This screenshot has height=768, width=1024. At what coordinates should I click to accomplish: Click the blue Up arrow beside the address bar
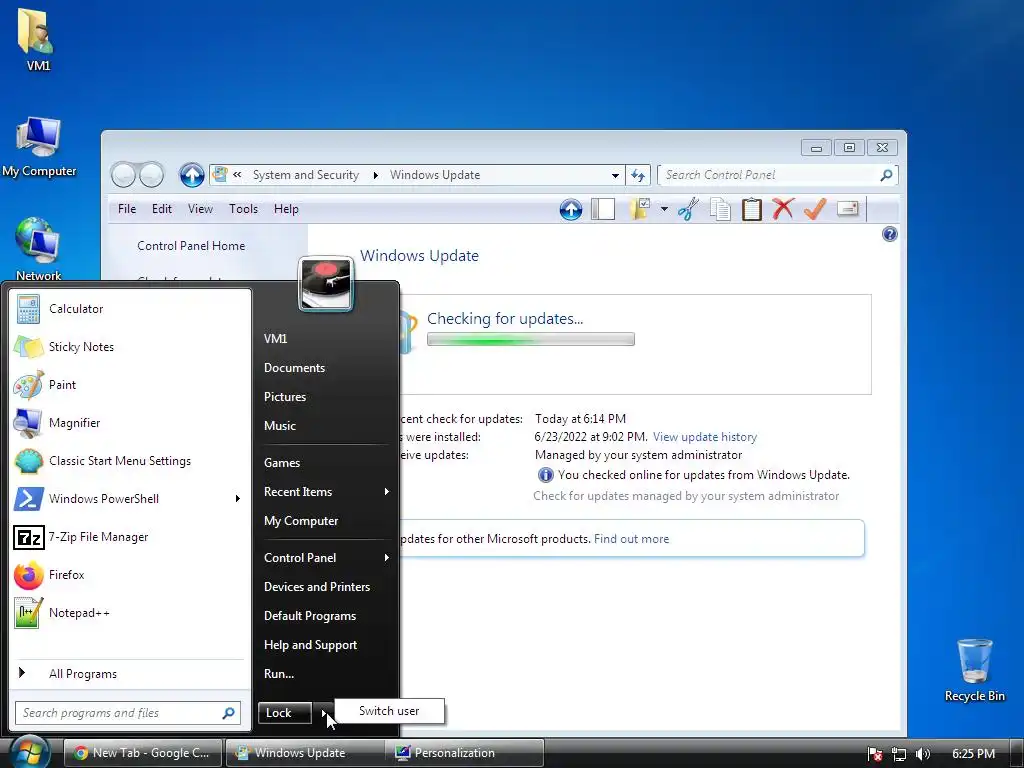[x=192, y=175]
